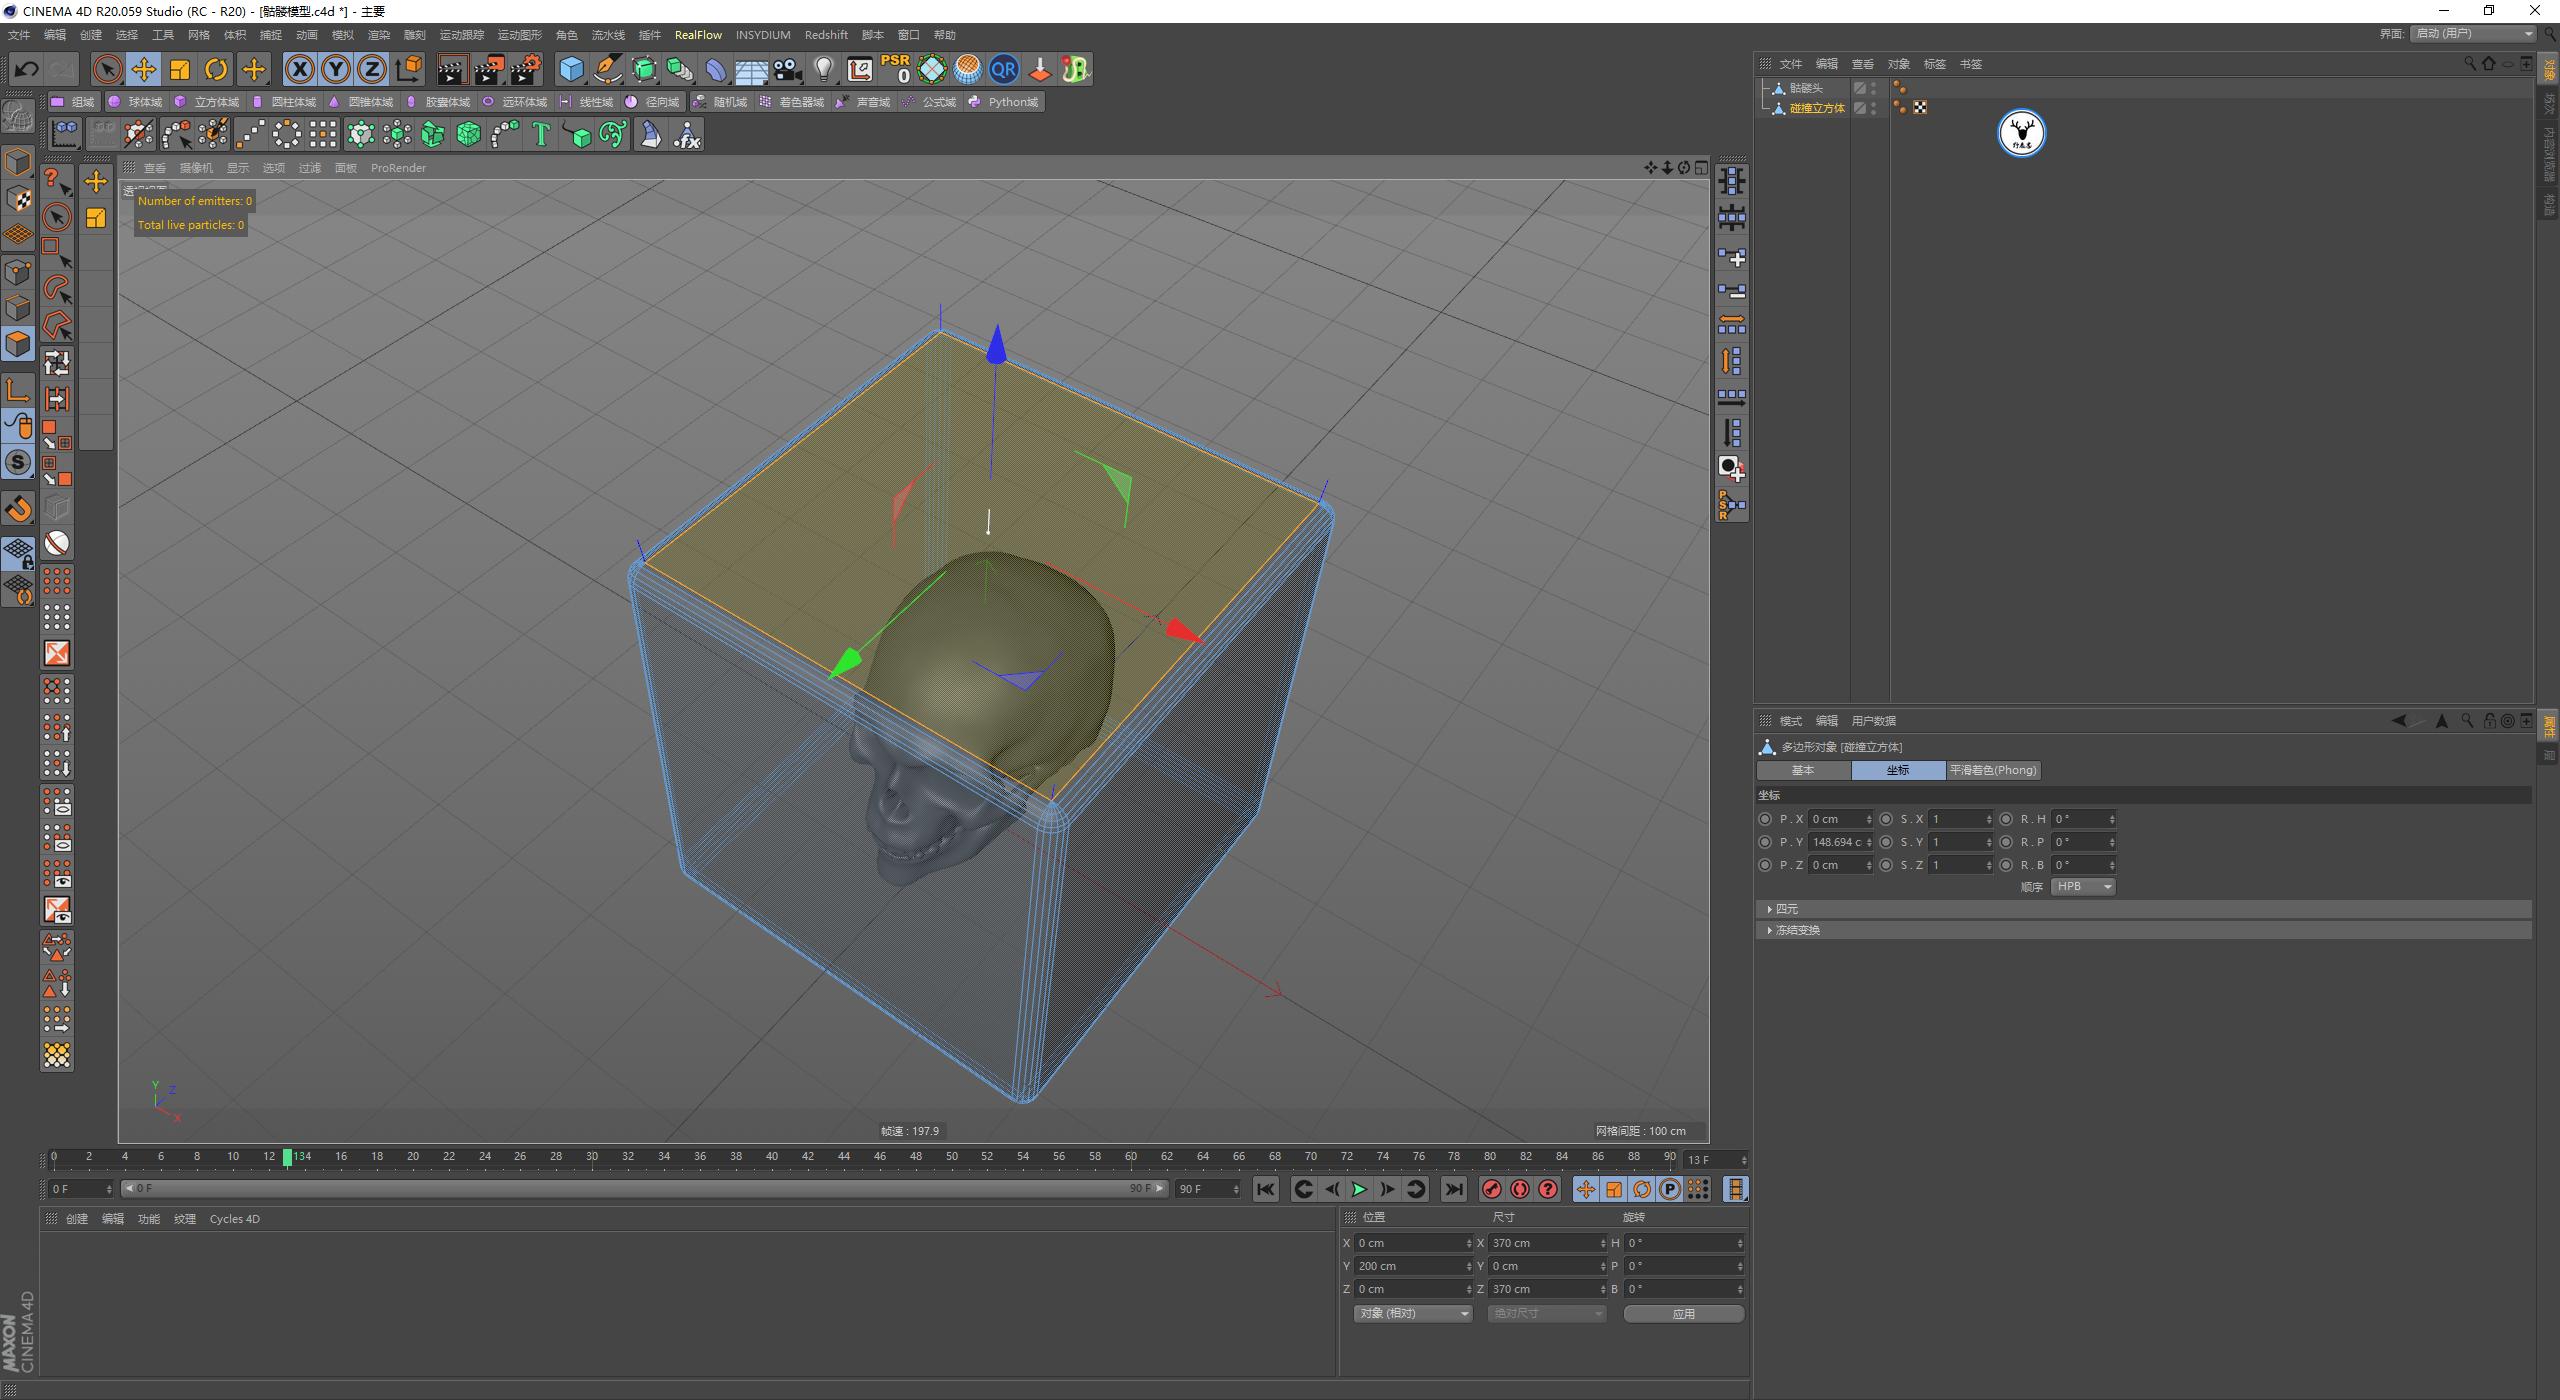Image resolution: width=2560 pixels, height=1400 pixels.
Task: Select the Rotate tool
Action: [x=216, y=69]
